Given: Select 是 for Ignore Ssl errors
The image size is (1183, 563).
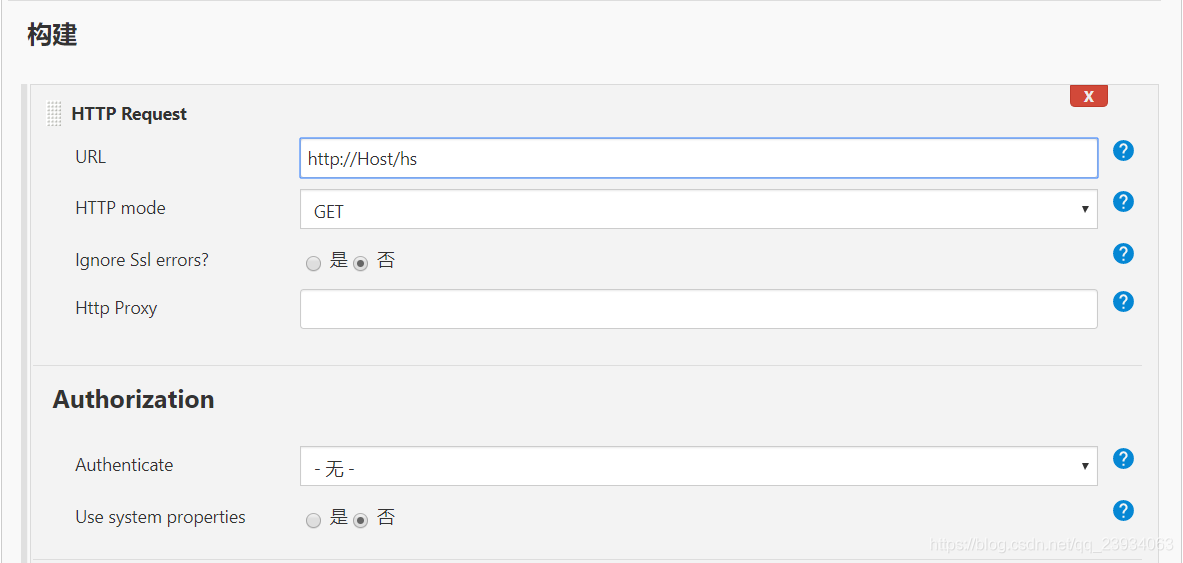Looking at the screenshot, I should pyautogui.click(x=313, y=263).
